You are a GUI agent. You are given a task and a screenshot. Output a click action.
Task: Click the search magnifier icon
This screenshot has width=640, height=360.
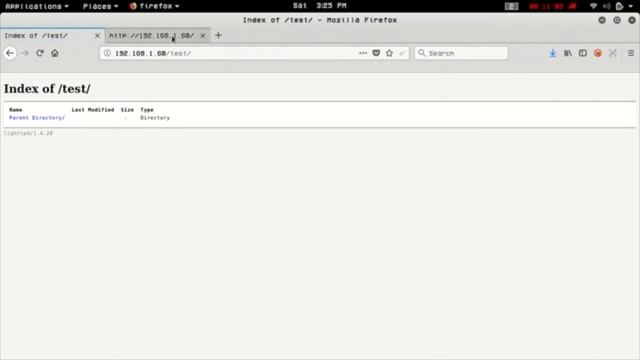point(422,53)
